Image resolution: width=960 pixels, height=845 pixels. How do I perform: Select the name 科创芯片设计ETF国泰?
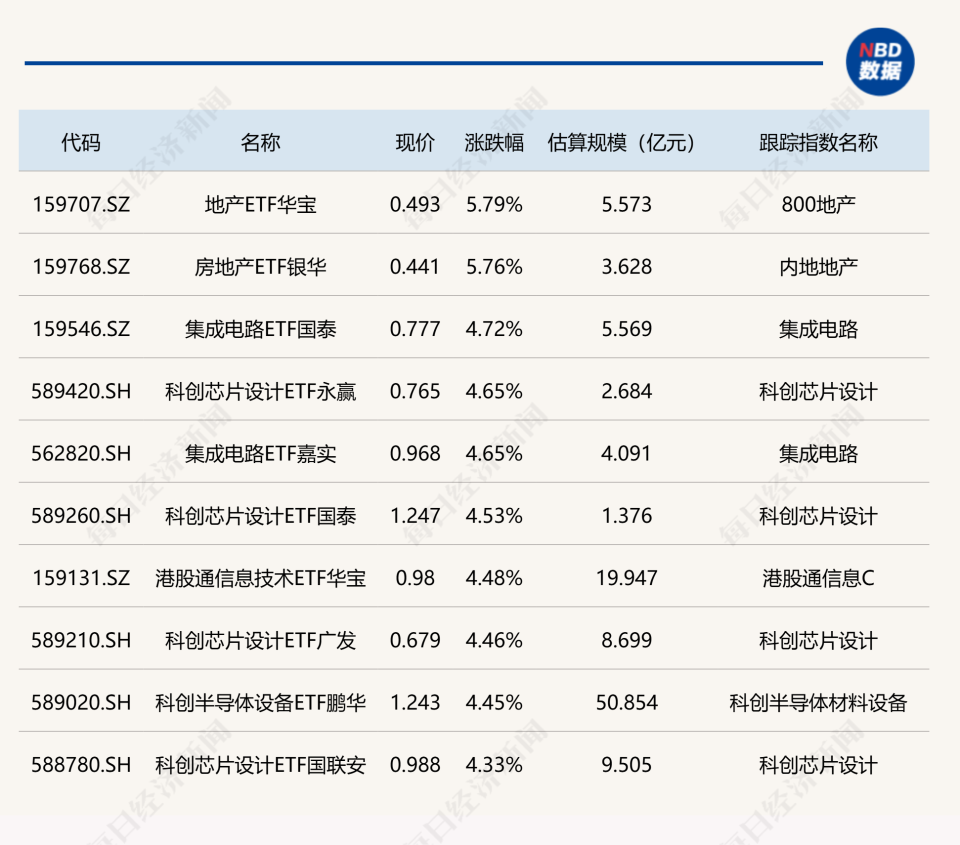pyautogui.click(x=260, y=516)
